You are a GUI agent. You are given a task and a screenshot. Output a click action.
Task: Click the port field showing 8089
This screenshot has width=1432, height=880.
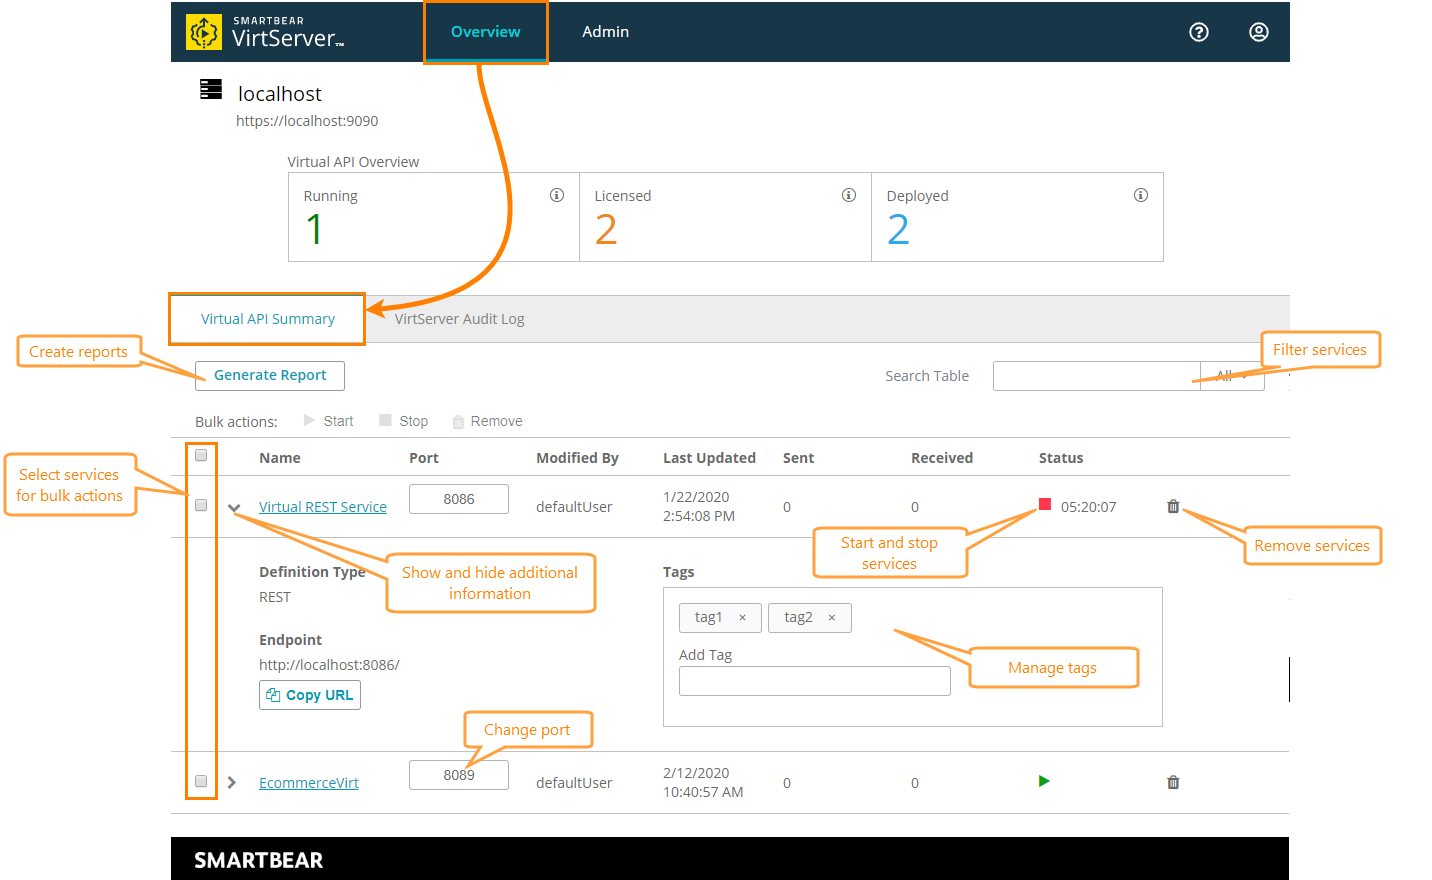pyautogui.click(x=459, y=775)
